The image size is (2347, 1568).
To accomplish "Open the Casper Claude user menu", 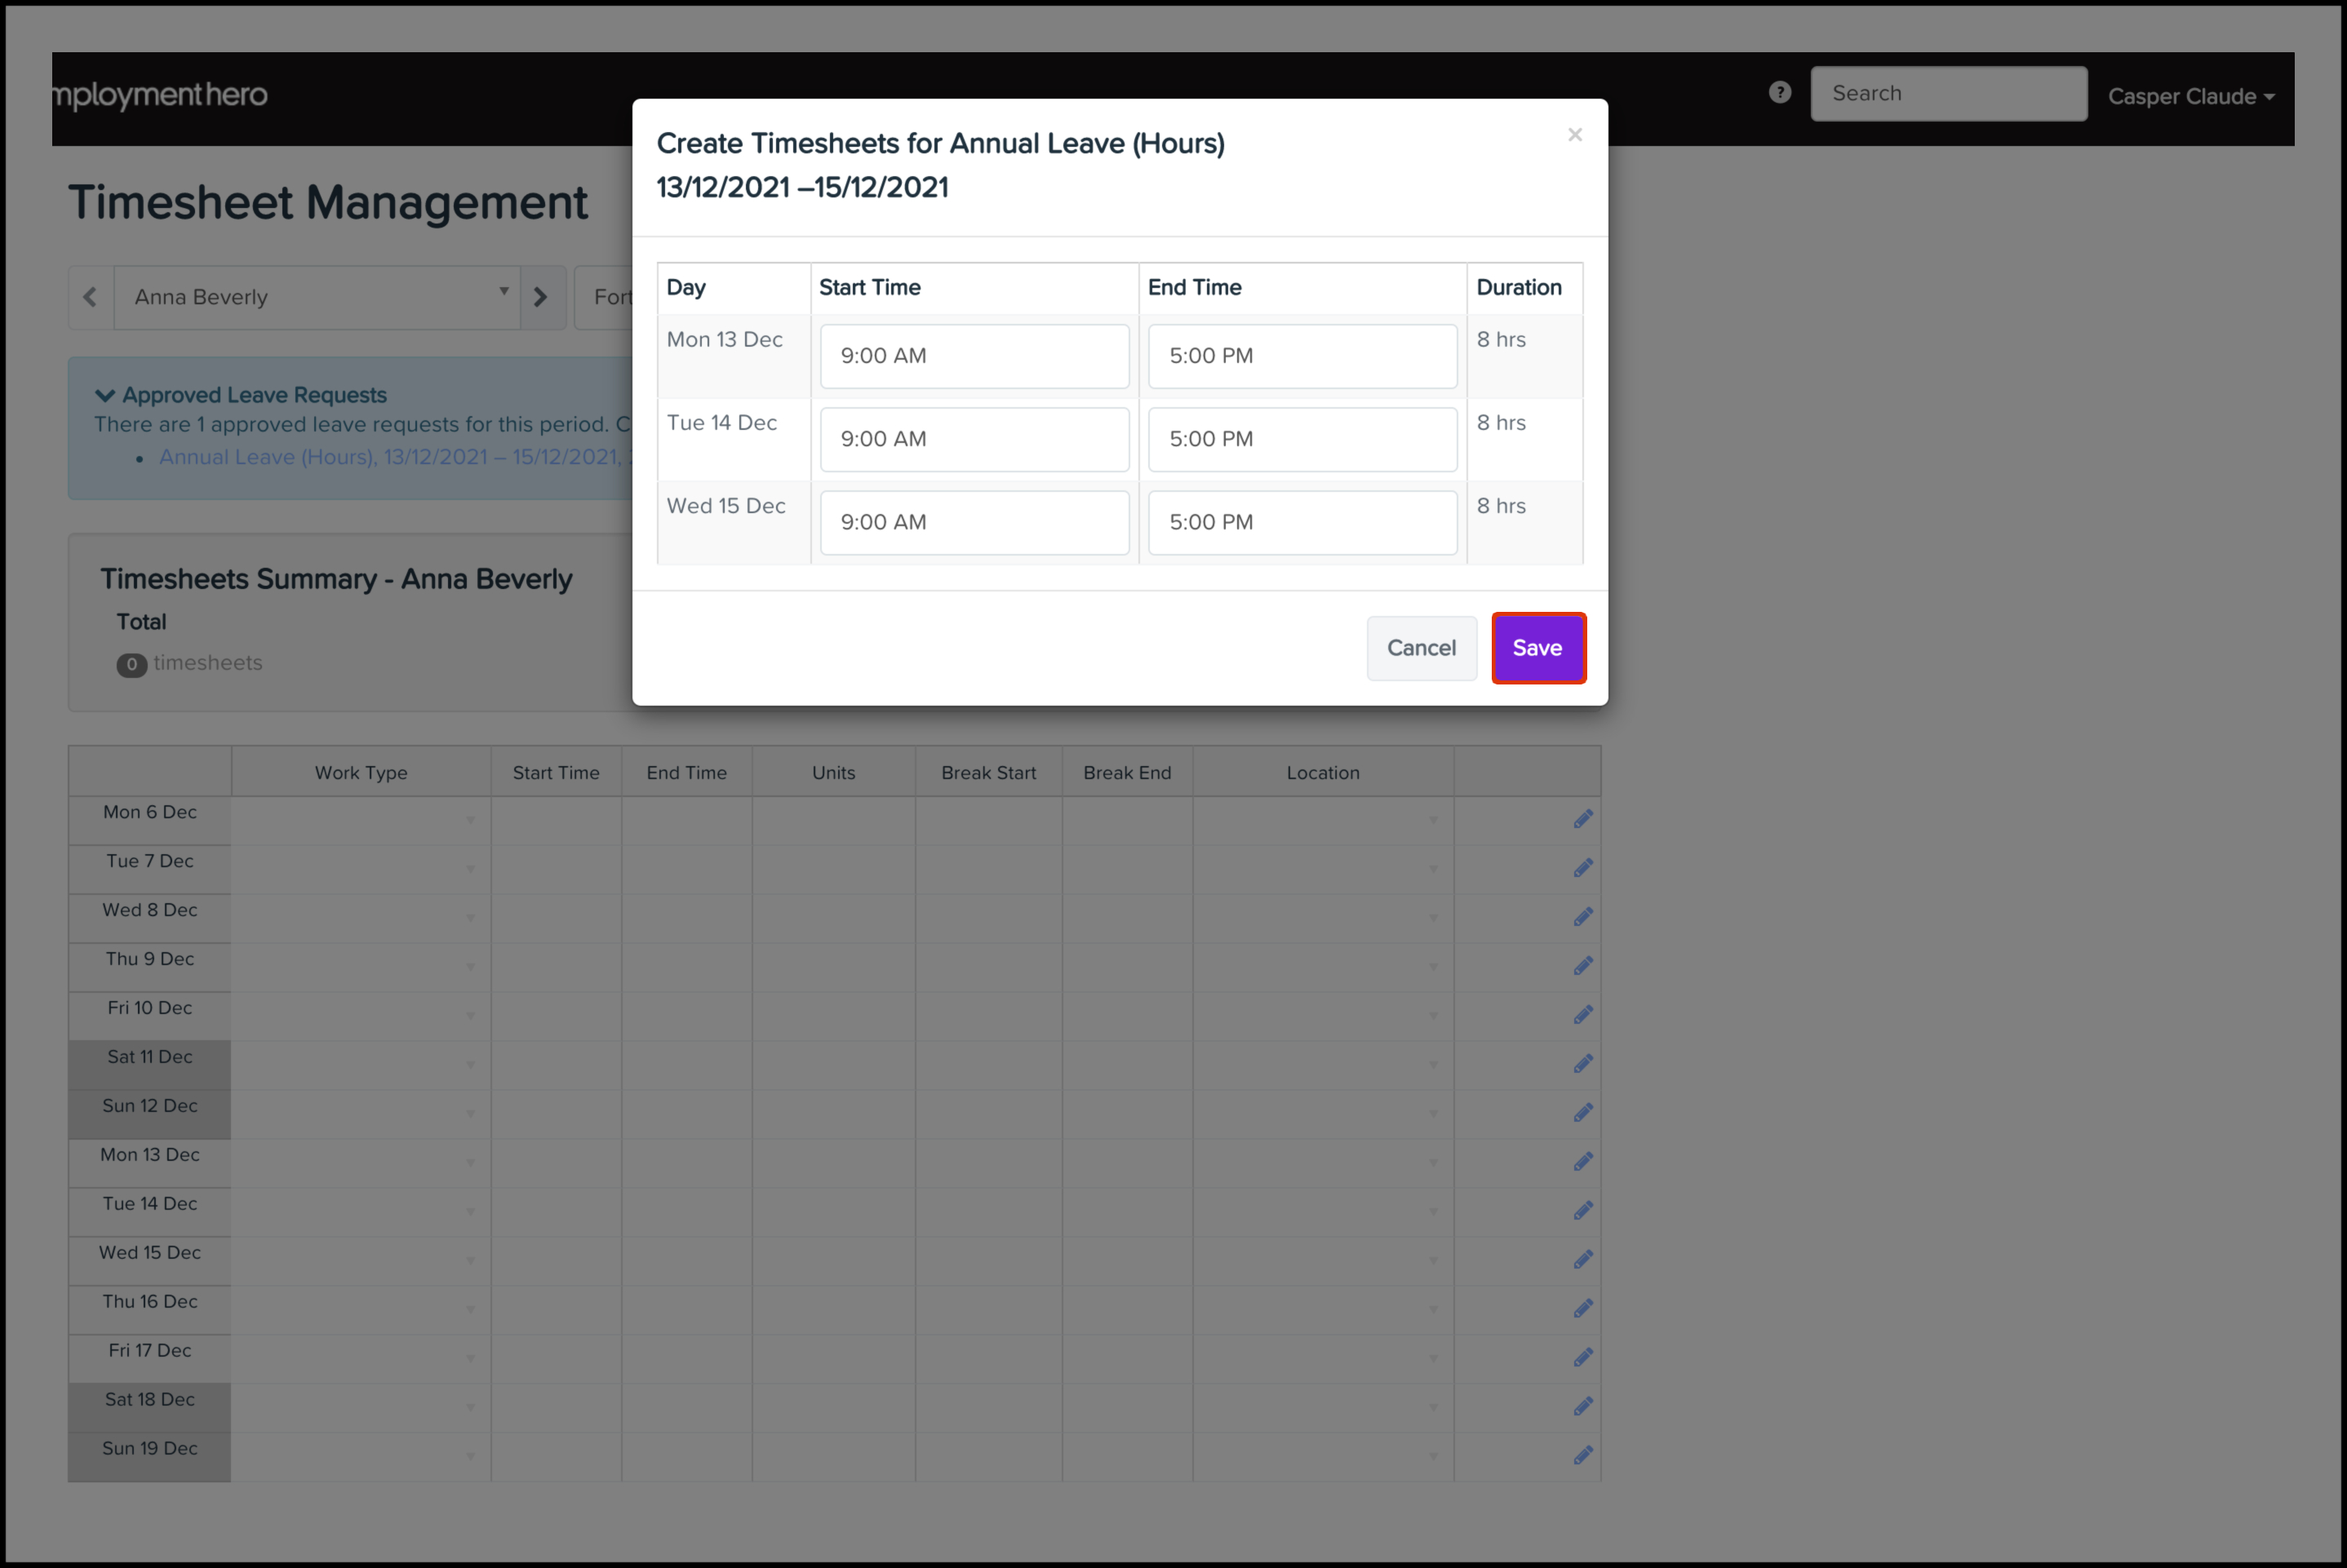I will tap(2190, 97).
